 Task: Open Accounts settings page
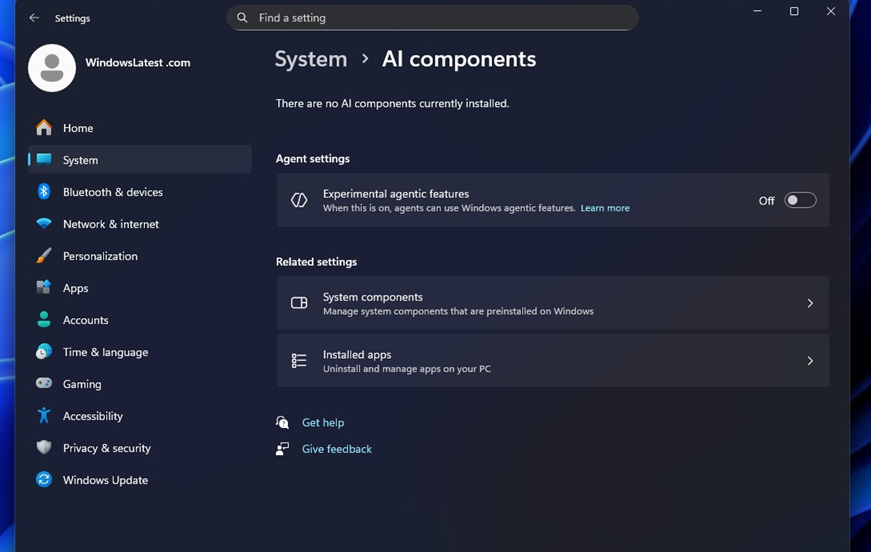coord(139,320)
